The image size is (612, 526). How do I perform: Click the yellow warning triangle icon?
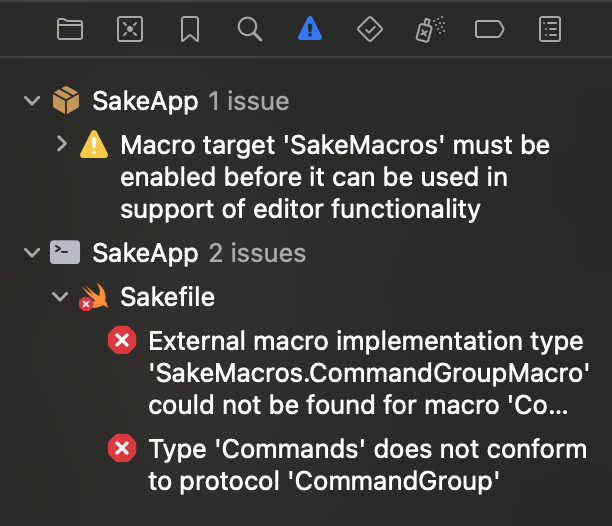pyautogui.click(x=94, y=145)
